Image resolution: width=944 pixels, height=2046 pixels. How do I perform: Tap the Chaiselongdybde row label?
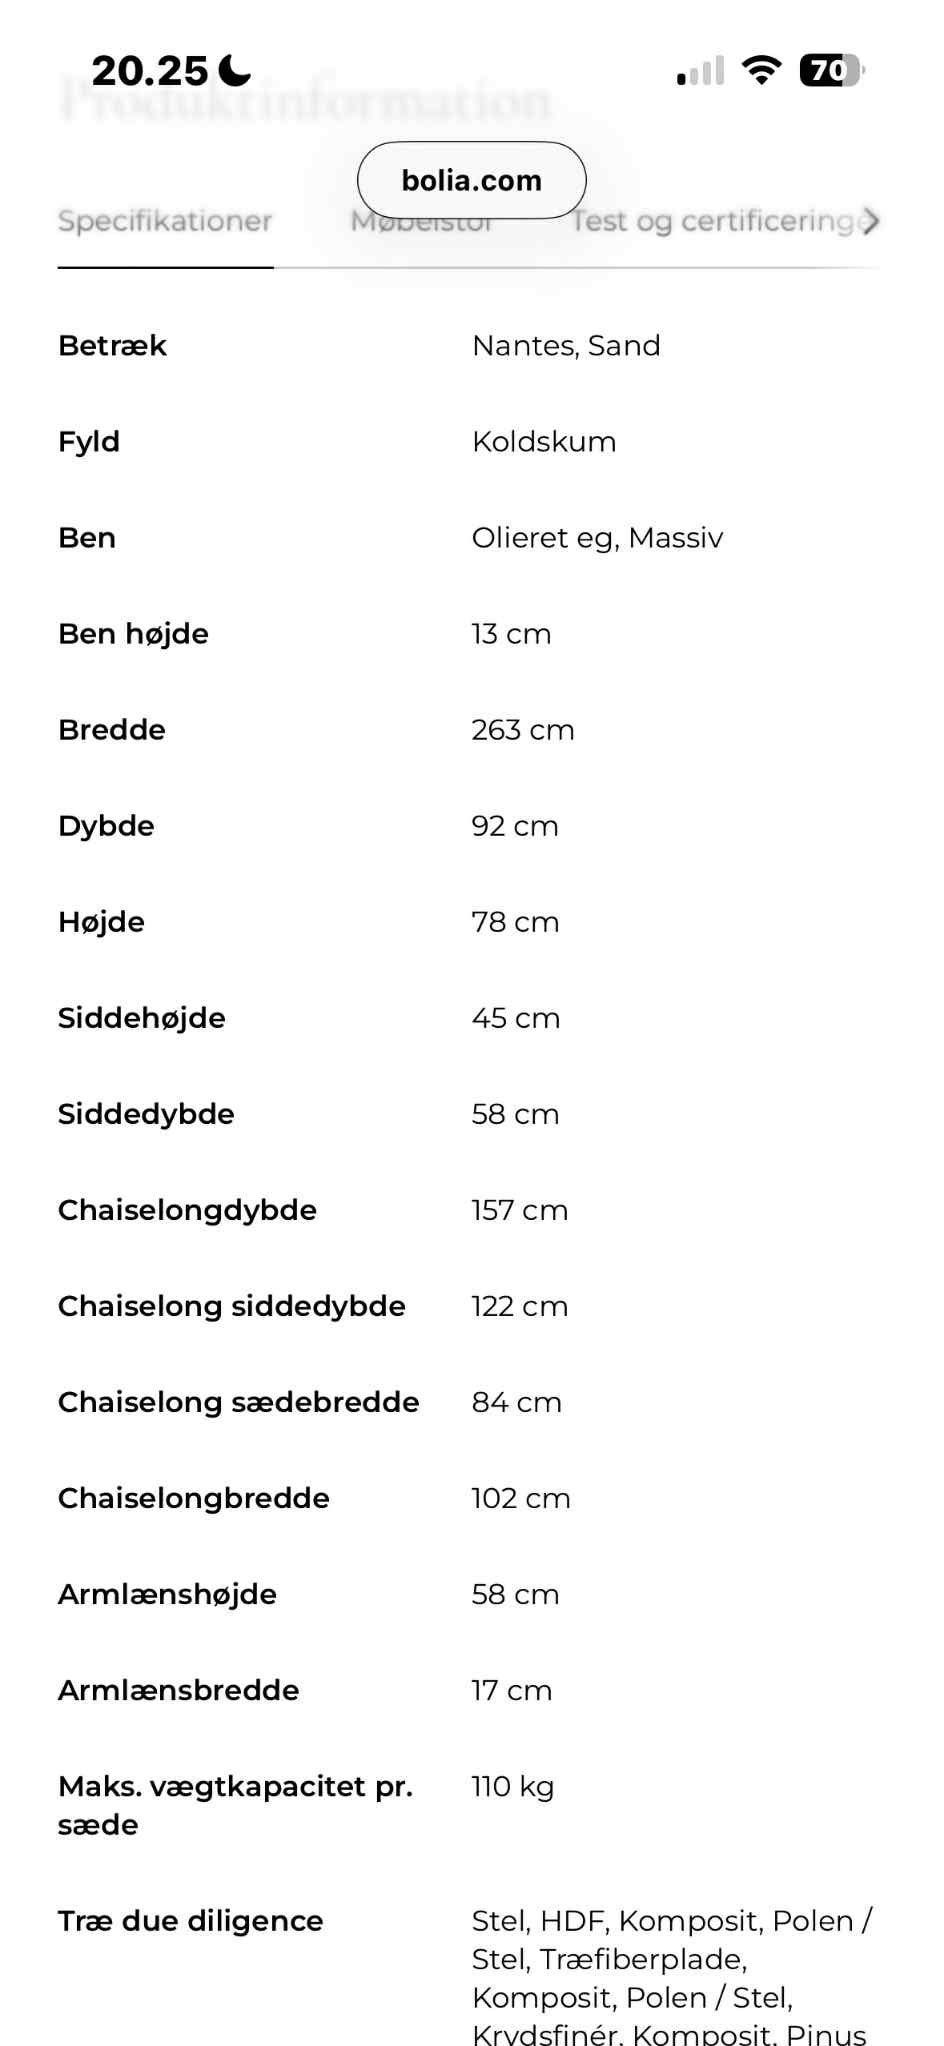(x=187, y=1210)
